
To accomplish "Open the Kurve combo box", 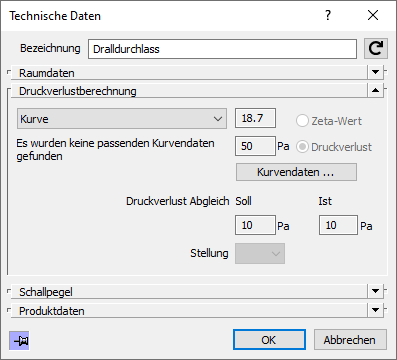I will [122, 119].
